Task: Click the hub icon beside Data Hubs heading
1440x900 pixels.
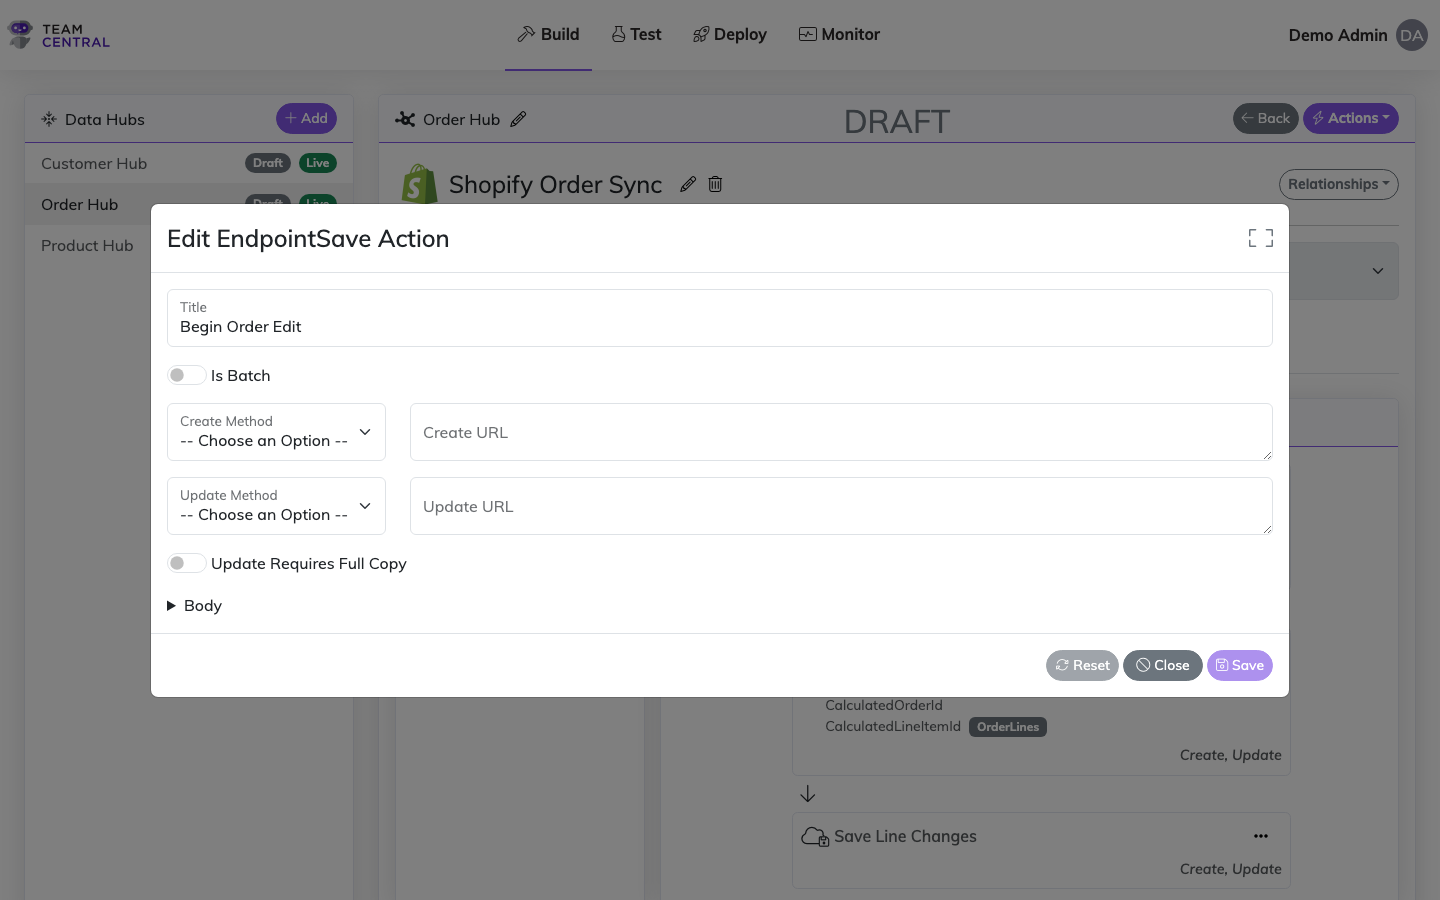Action: [48, 118]
